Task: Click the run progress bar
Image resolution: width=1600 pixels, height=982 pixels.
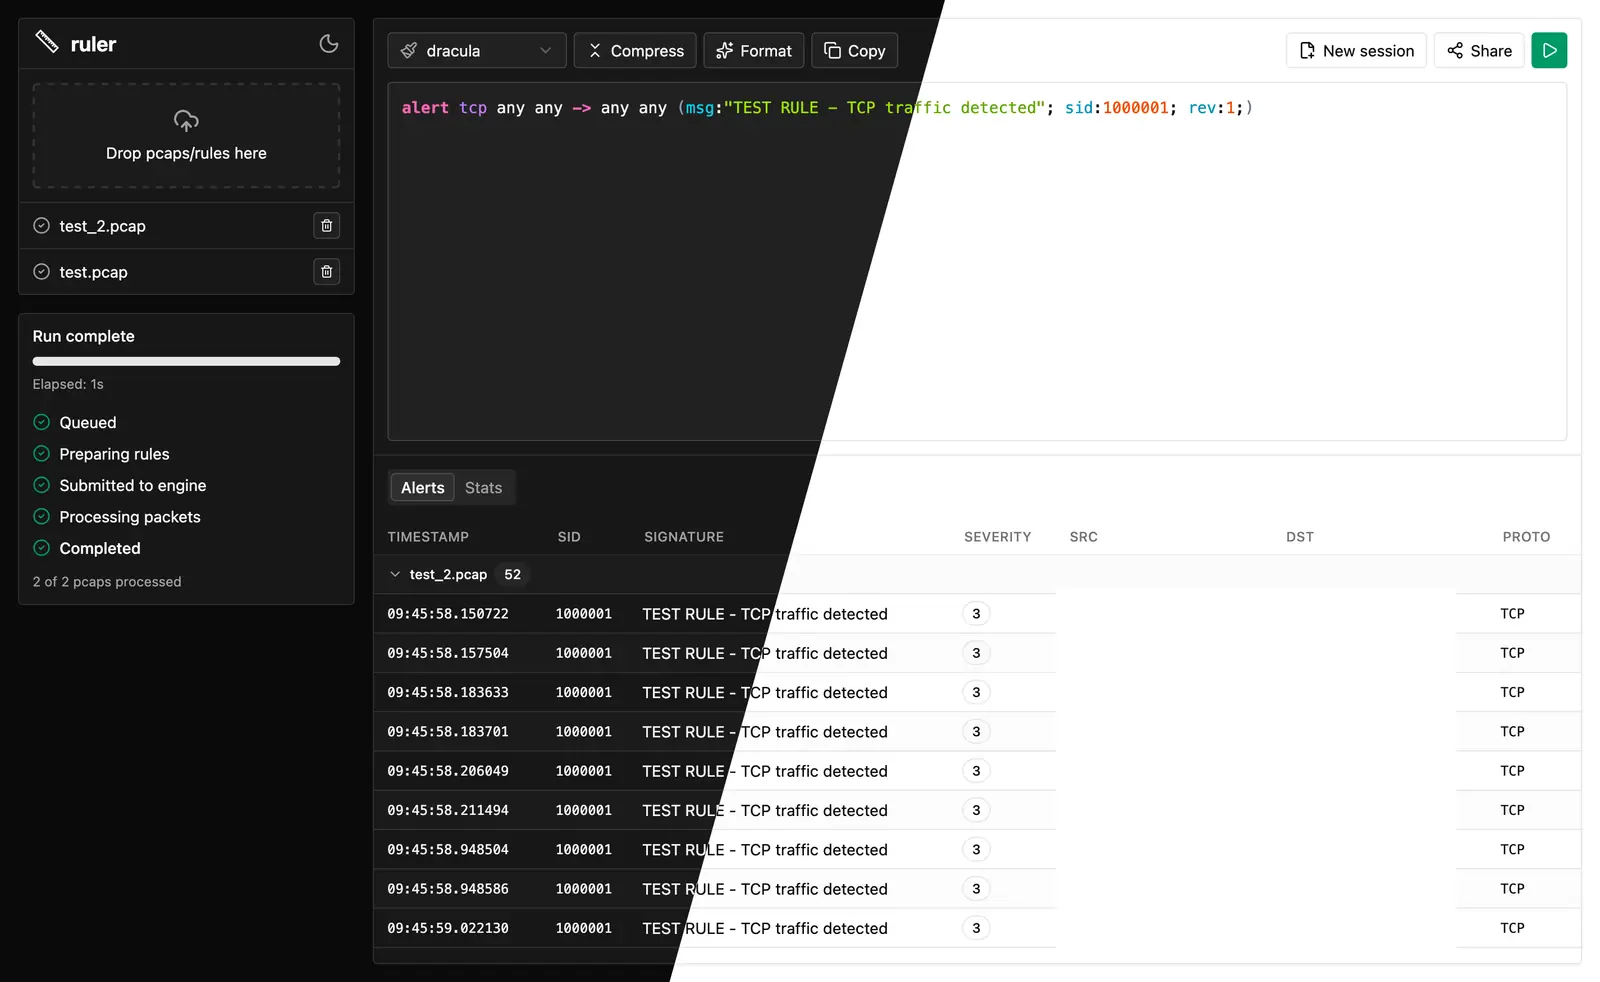Action: [x=186, y=361]
